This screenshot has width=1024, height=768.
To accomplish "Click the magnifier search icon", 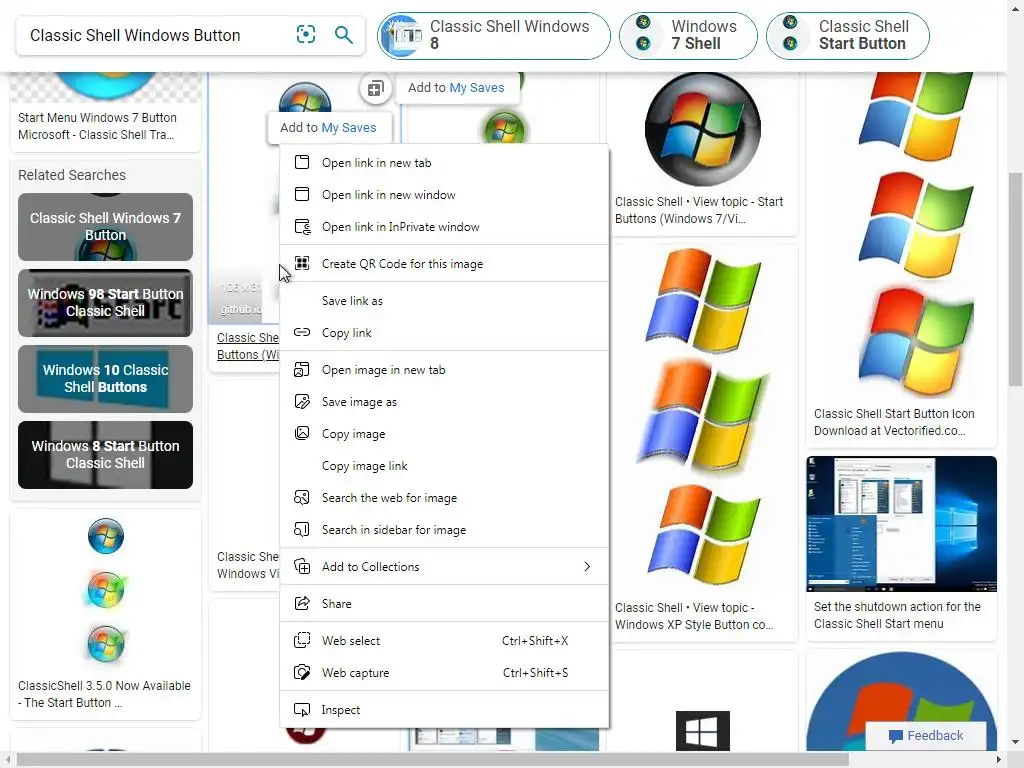I will point(344,34).
